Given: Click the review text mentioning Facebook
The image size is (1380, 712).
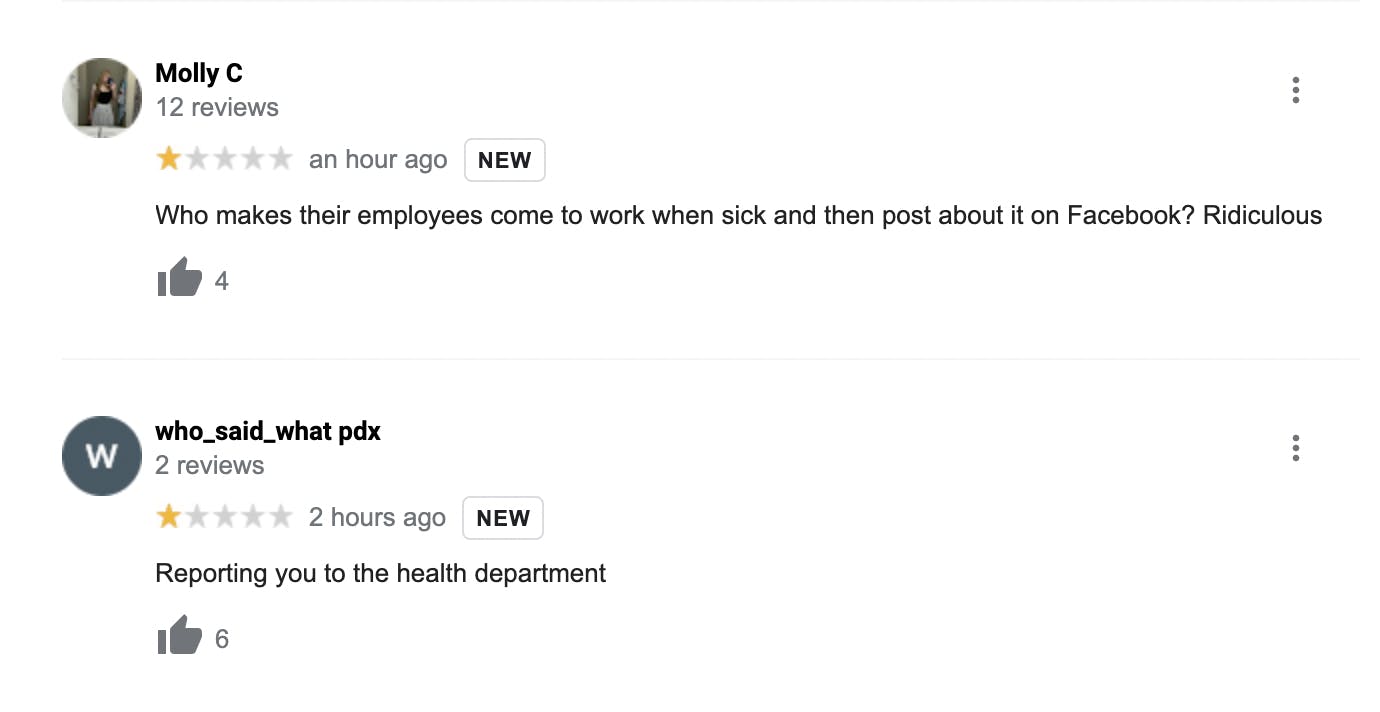Looking at the screenshot, I should click(x=739, y=215).
